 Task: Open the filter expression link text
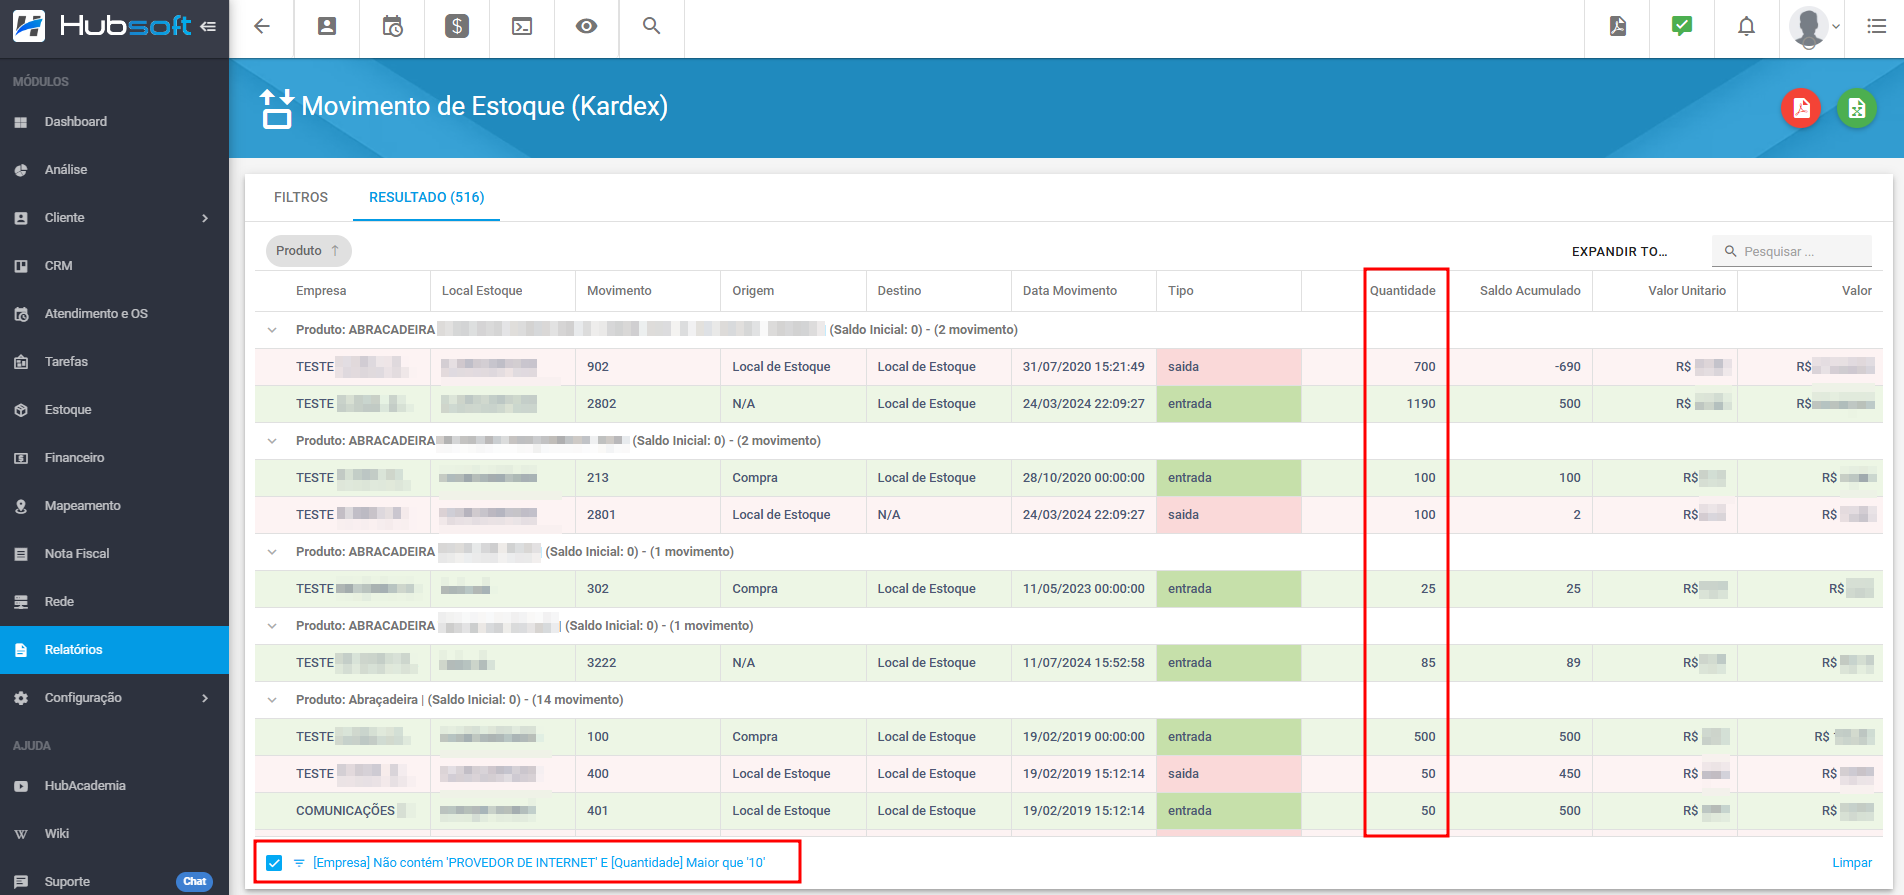tap(539, 863)
